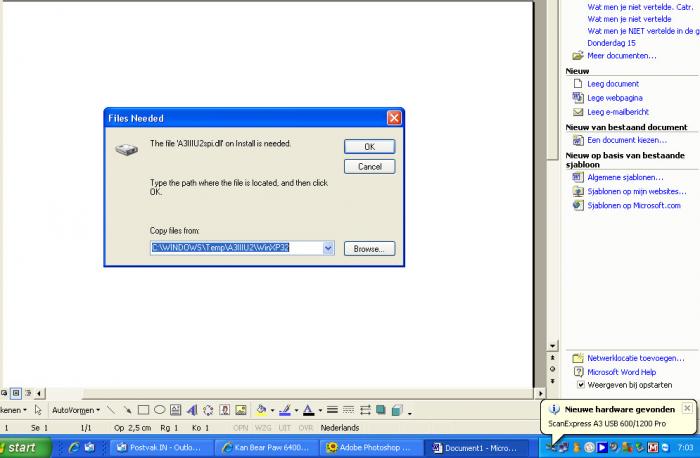The width and height of the screenshot is (700, 458).
Task: Pick the Arrow drawing tool
Action: pyautogui.click(x=127, y=410)
